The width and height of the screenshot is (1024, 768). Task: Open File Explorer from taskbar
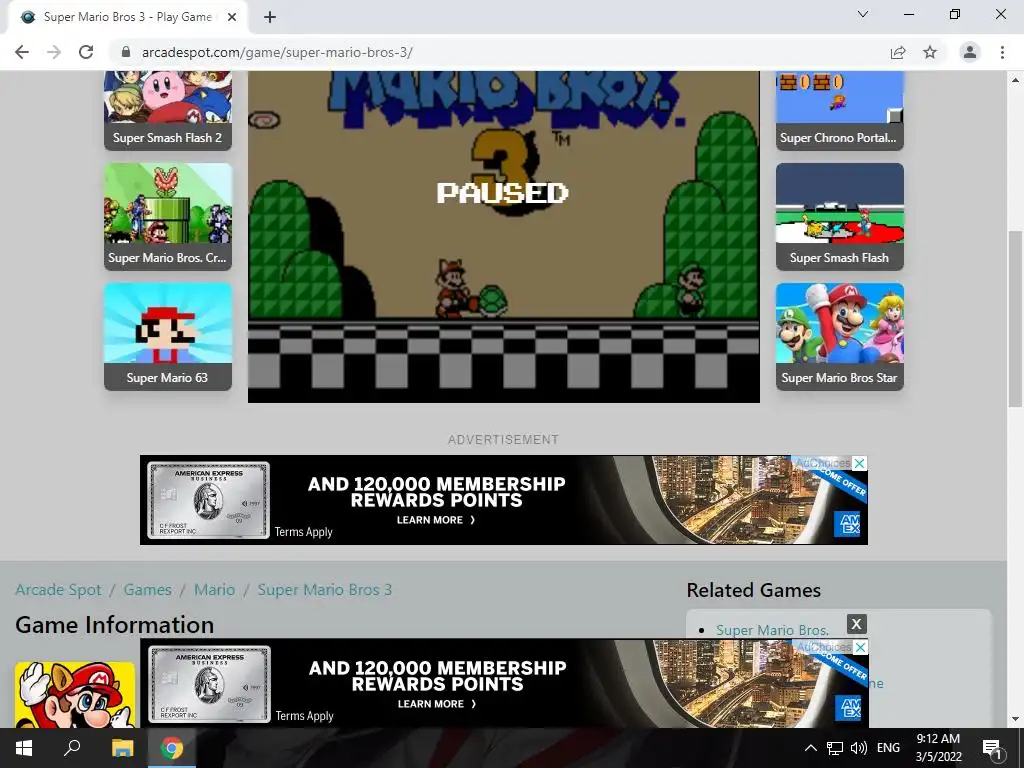tap(122, 748)
